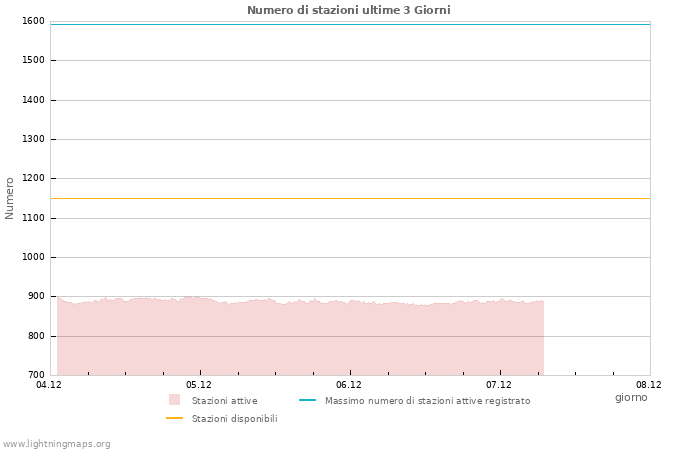
Task: Open the www.lightningmaps.org watermark link
Action: pyautogui.click(x=57, y=444)
